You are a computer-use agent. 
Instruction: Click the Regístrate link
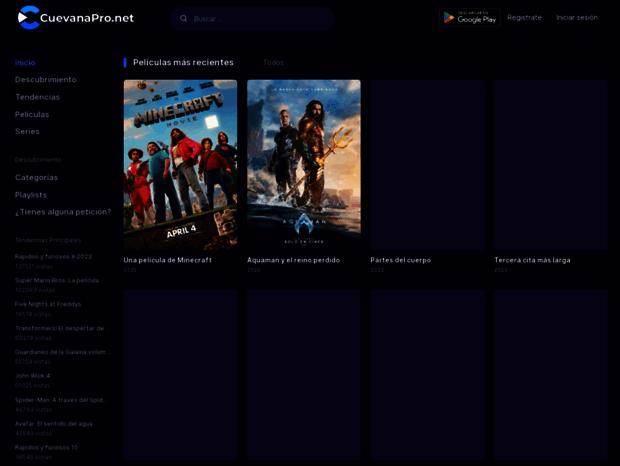click(x=524, y=17)
